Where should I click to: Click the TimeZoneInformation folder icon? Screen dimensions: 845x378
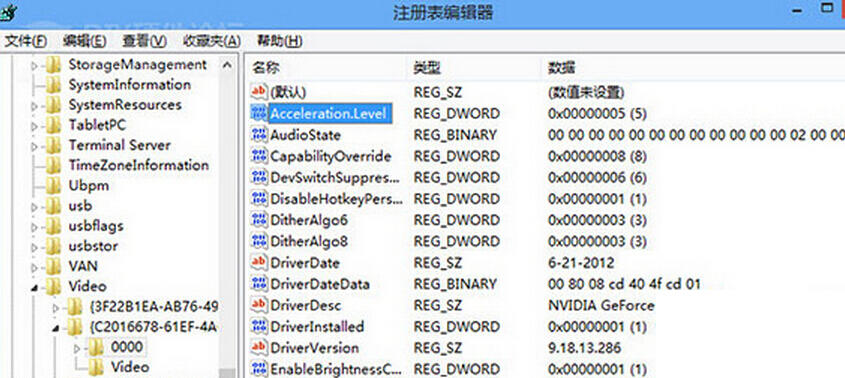(x=53, y=166)
